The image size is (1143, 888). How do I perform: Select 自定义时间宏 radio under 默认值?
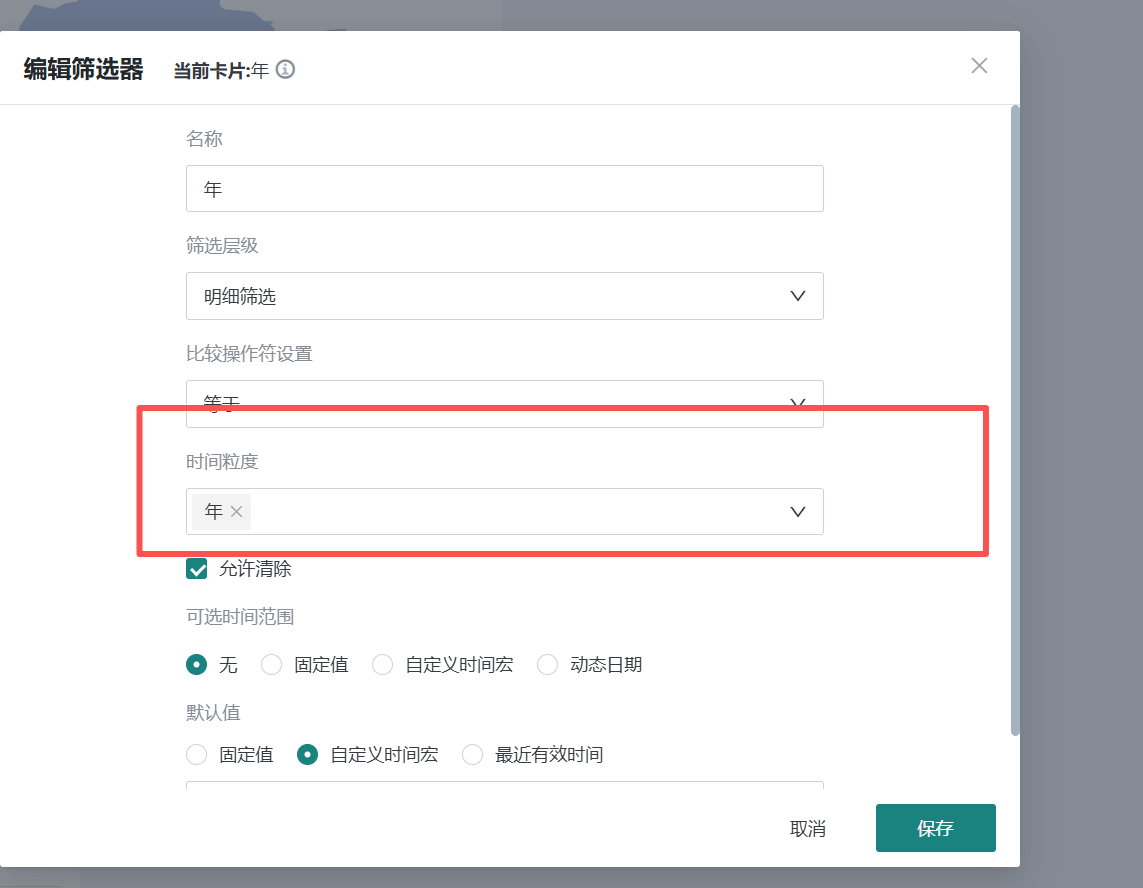coord(307,755)
